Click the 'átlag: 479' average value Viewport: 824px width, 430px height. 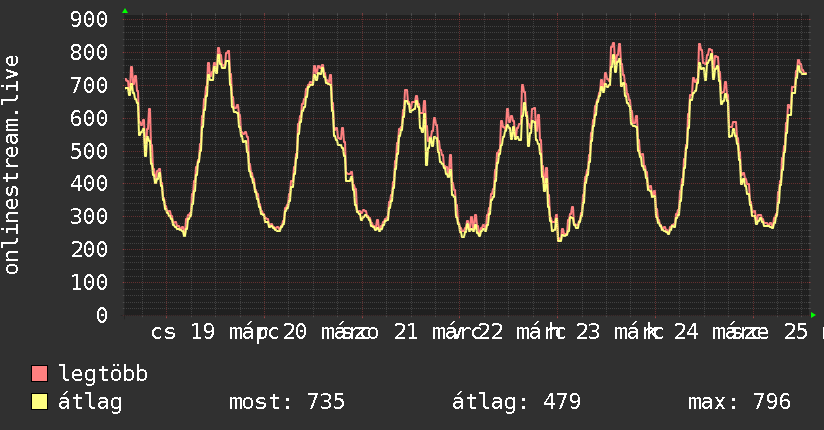pyautogui.click(x=516, y=402)
